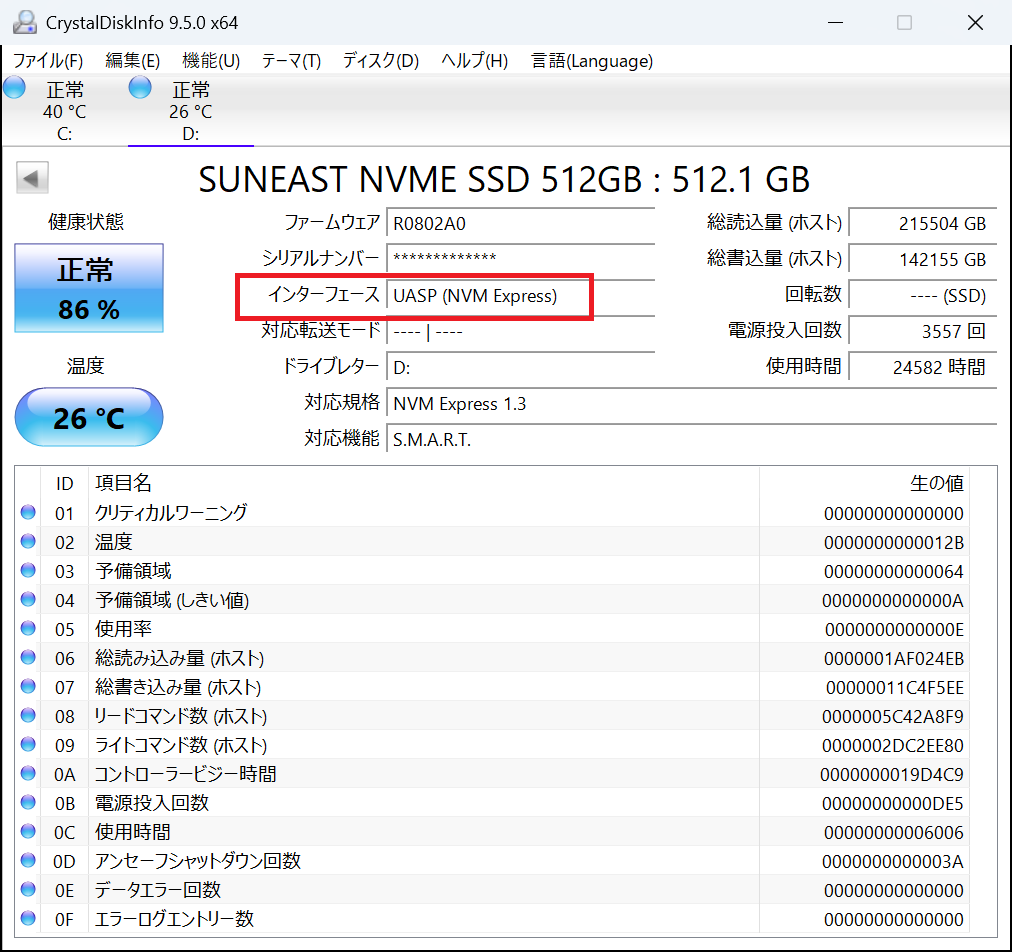Click status dot for row 0A コントローラービジー時間
The width and height of the screenshot is (1012, 952).
[x=28, y=773]
